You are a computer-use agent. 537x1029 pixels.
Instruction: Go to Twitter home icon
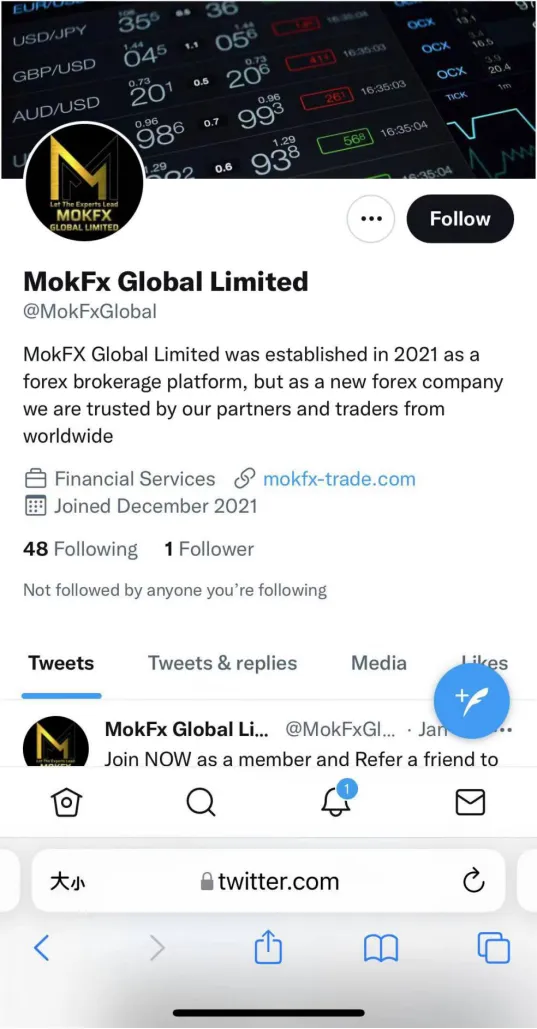(67, 802)
